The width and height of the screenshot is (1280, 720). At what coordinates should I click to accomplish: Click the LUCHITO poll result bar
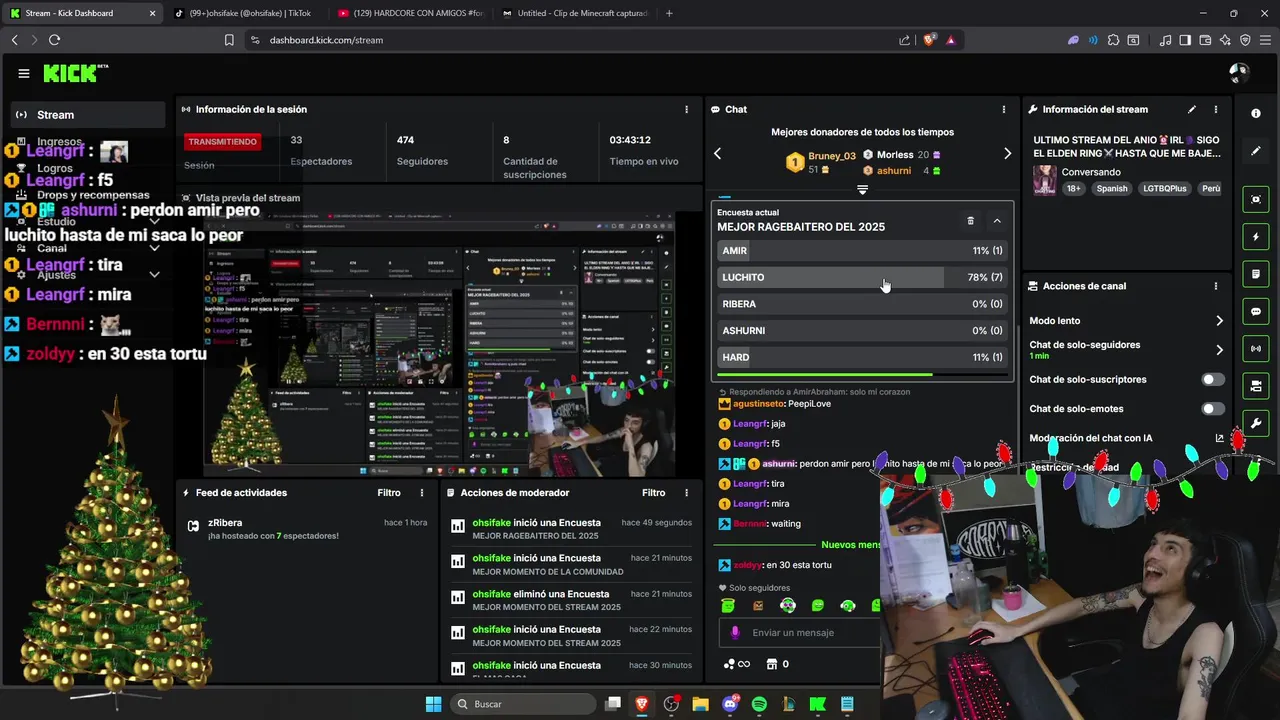[862, 277]
